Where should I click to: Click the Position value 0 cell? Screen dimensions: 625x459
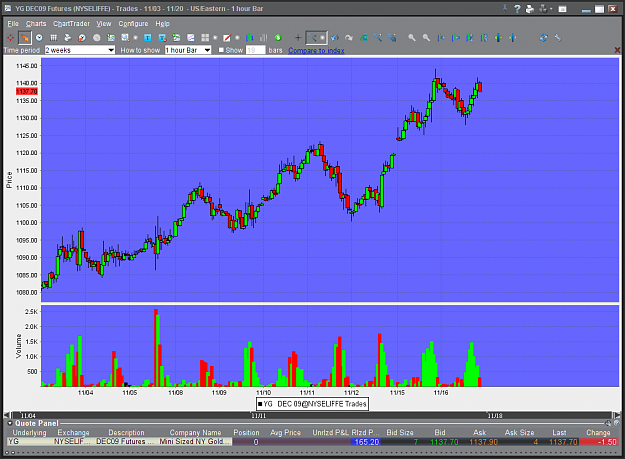point(246,442)
